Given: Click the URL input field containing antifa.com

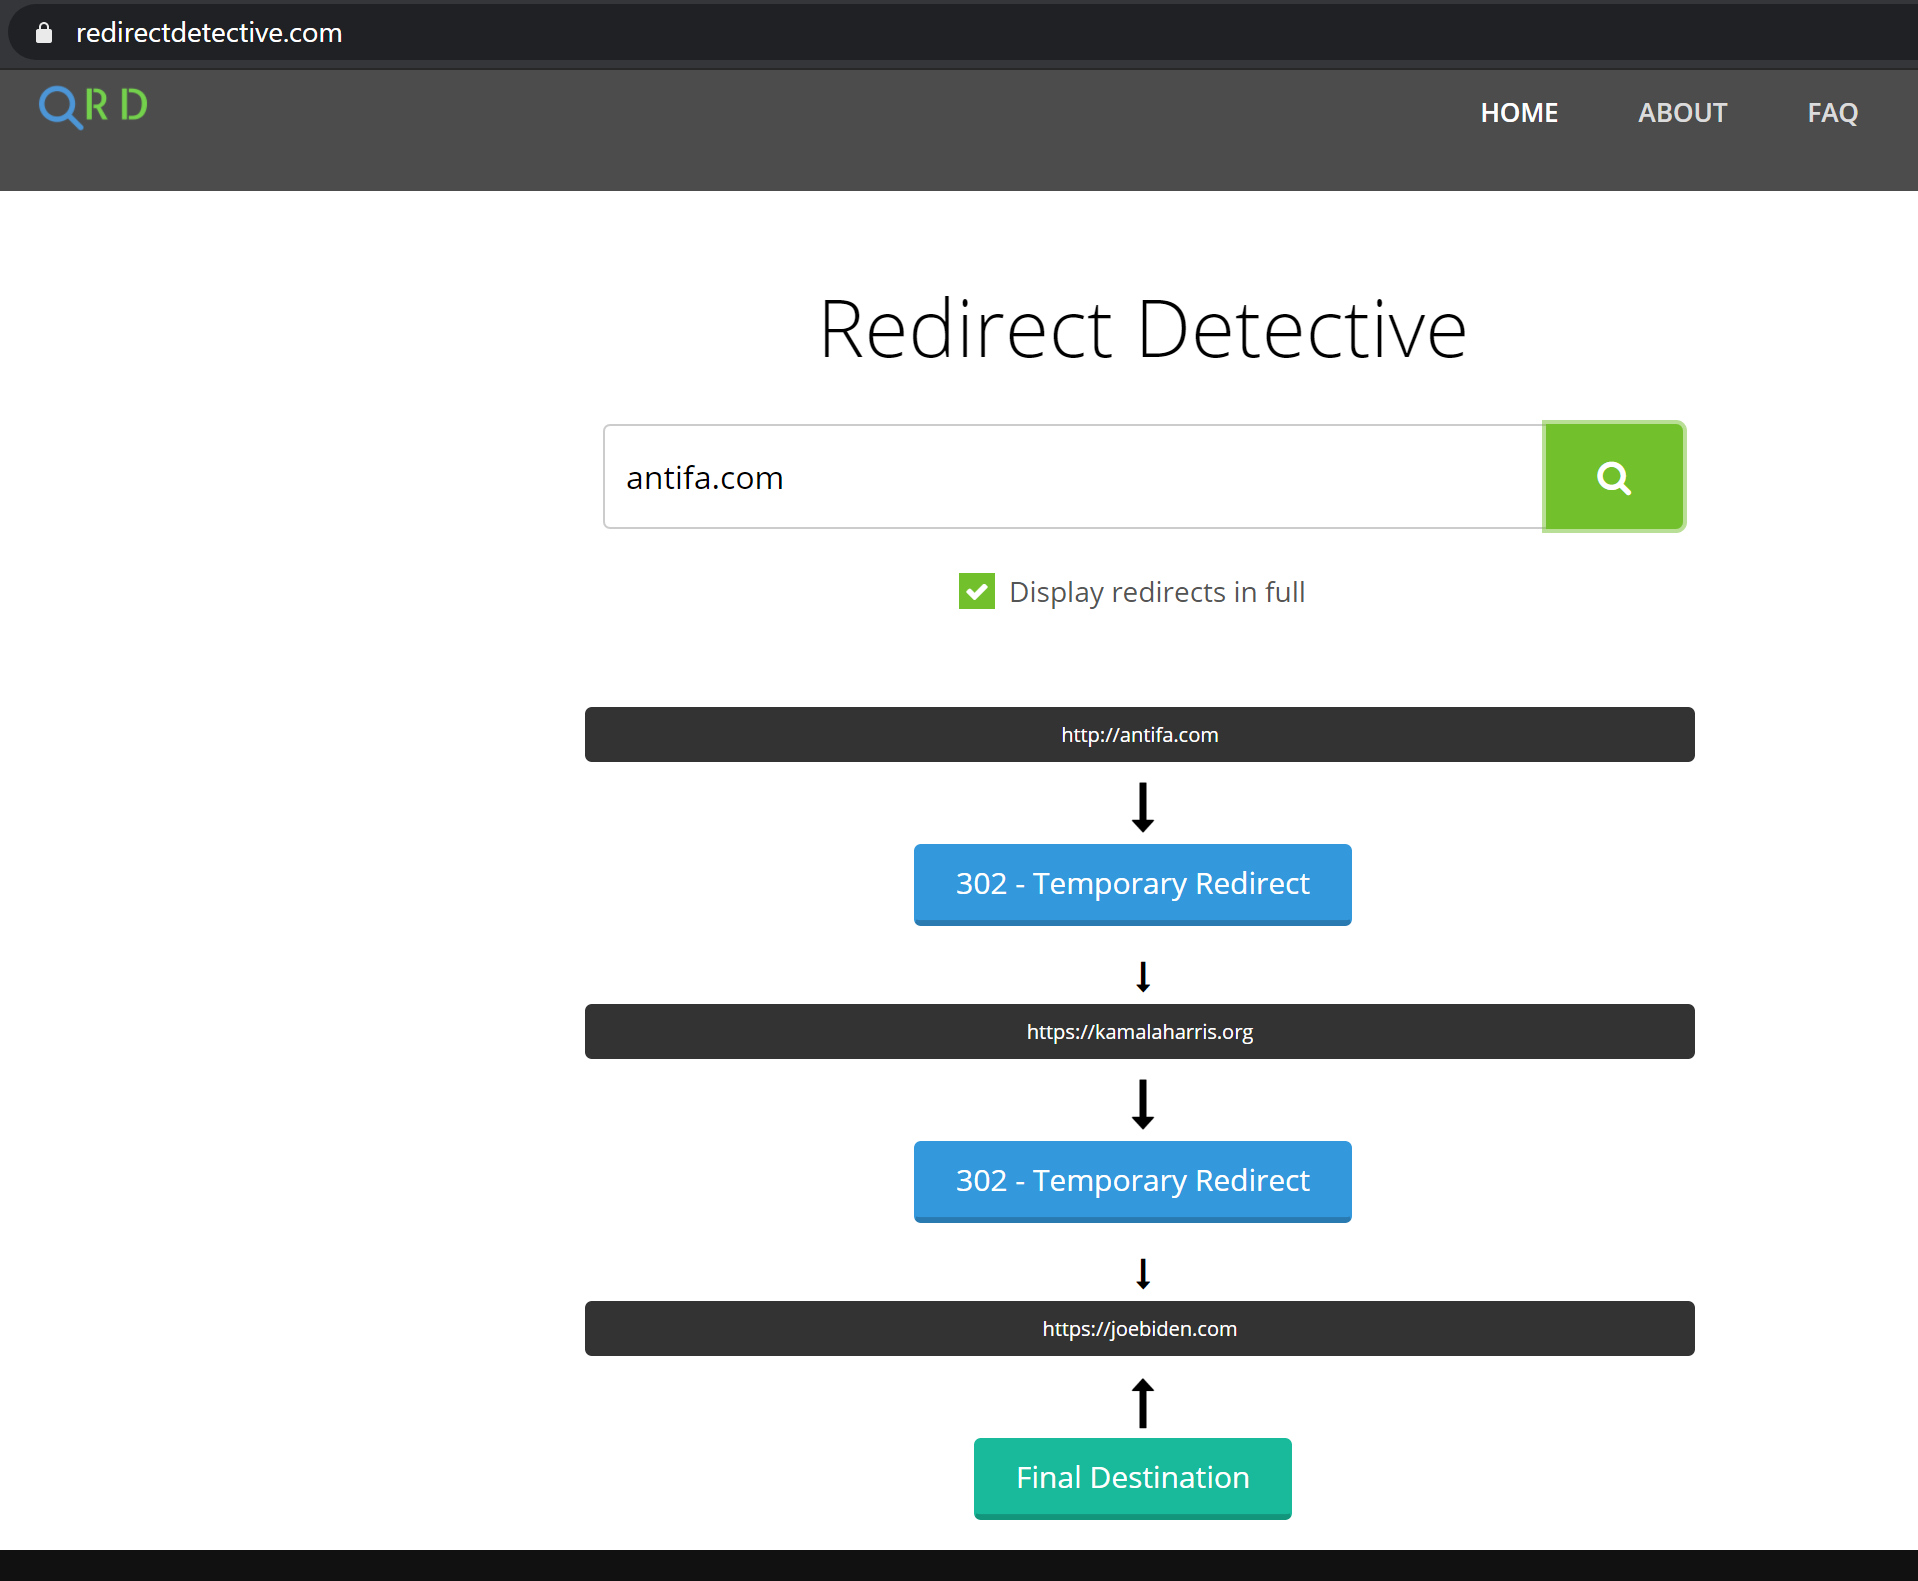Looking at the screenshot, I should click(x=1073, y=477).
